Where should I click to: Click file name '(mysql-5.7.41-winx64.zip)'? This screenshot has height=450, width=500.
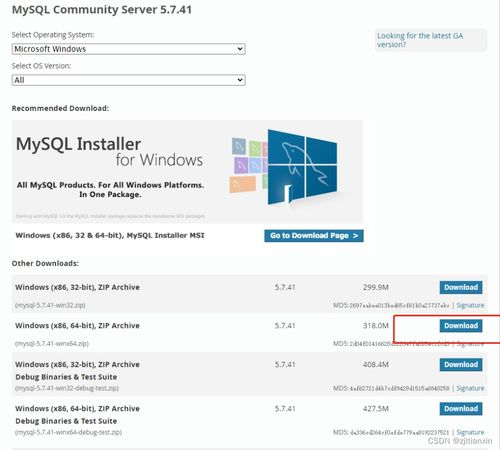tap(52, 344)
